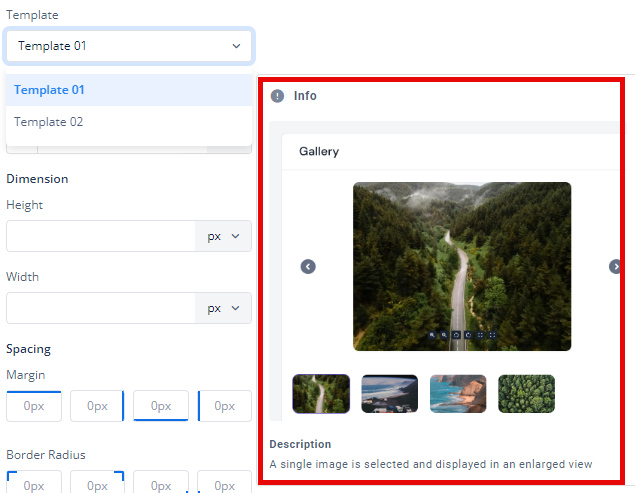Image resolution: width=635 pixels, height=493 pixels.
Task: Click the Template field label
Action: click(x=32, y=15)
